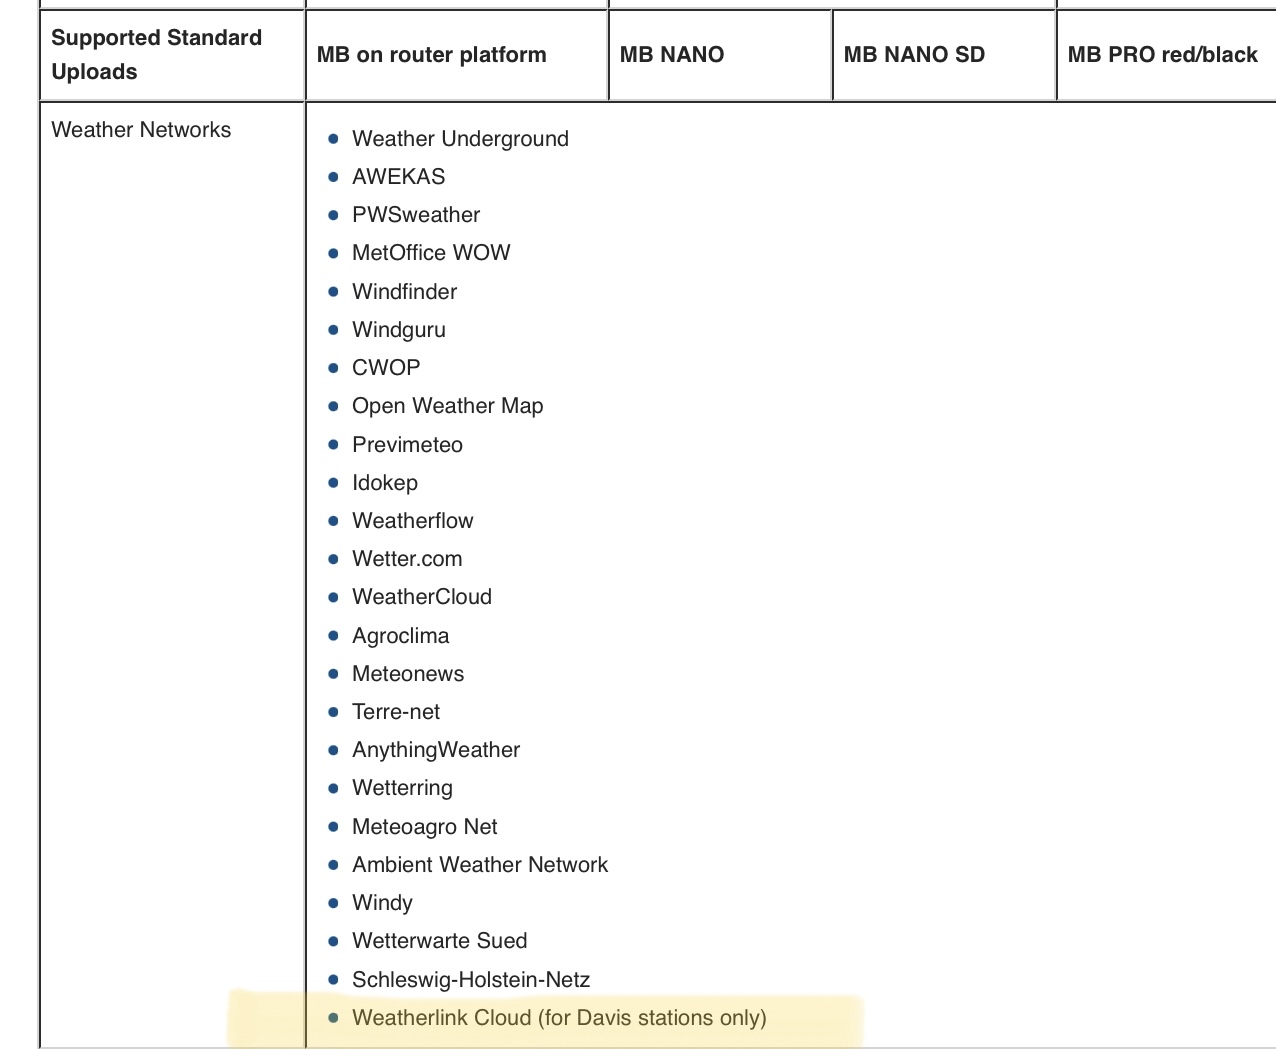The width and height of the screenshot is (1276, 1049).
Task: Select 'CWOP' in the networks list
Action: [386, 368]
